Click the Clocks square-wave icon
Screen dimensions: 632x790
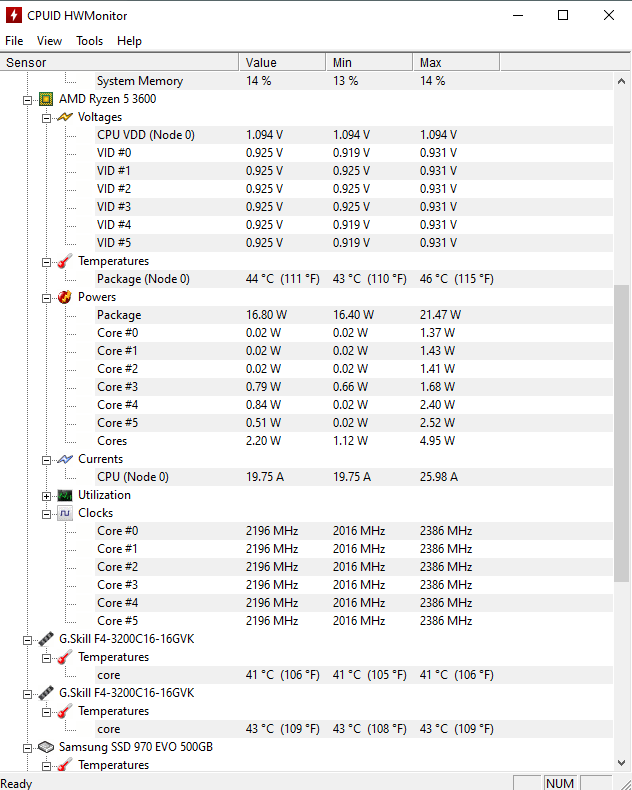[65, 513]
